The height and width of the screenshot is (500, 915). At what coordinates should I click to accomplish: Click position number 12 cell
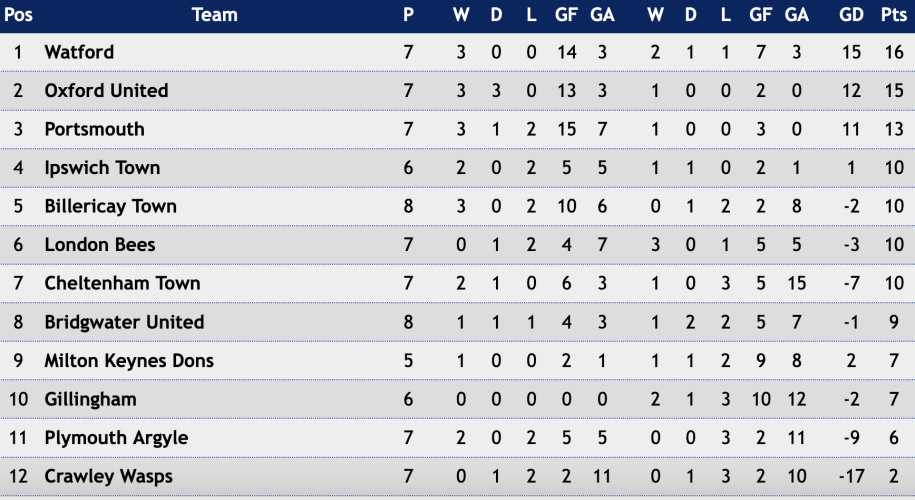(x=18, y=476)
